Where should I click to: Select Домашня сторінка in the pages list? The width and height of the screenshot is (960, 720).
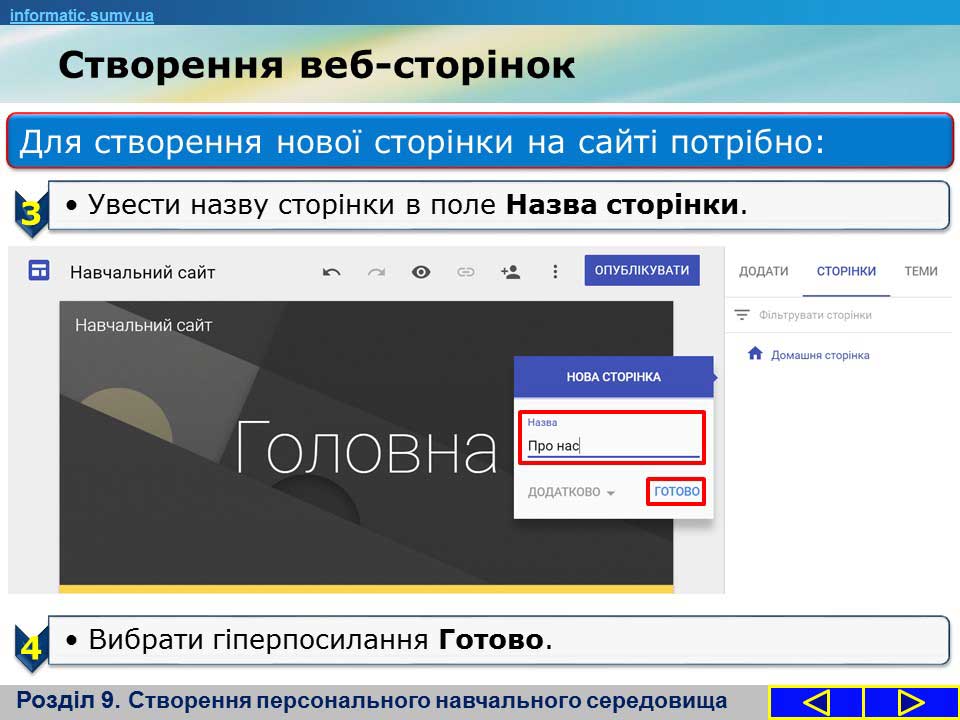819,355
